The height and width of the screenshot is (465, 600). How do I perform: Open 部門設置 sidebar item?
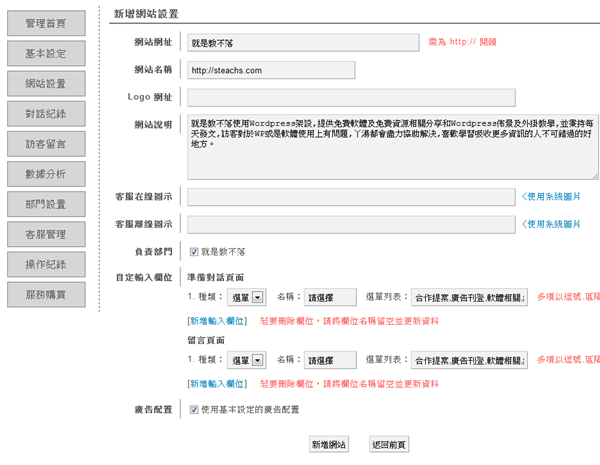coord(46,204)
